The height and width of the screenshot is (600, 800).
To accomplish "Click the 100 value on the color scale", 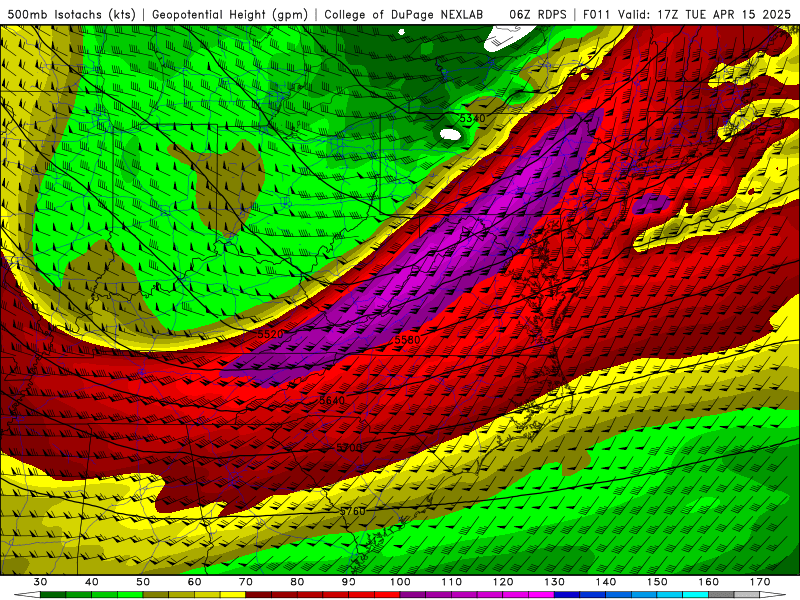I will coord(401,582).
